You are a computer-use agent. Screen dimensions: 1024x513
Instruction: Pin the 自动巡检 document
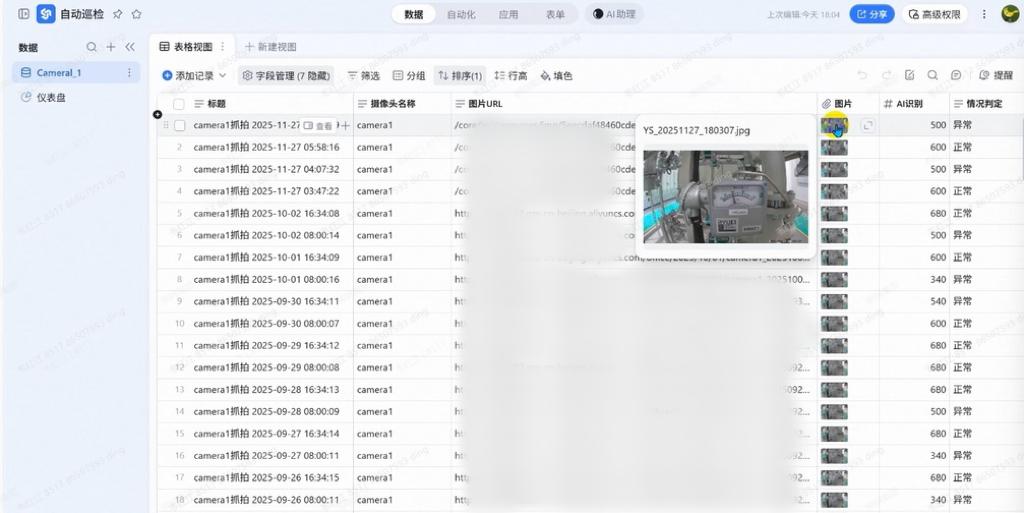click(118, 14)
